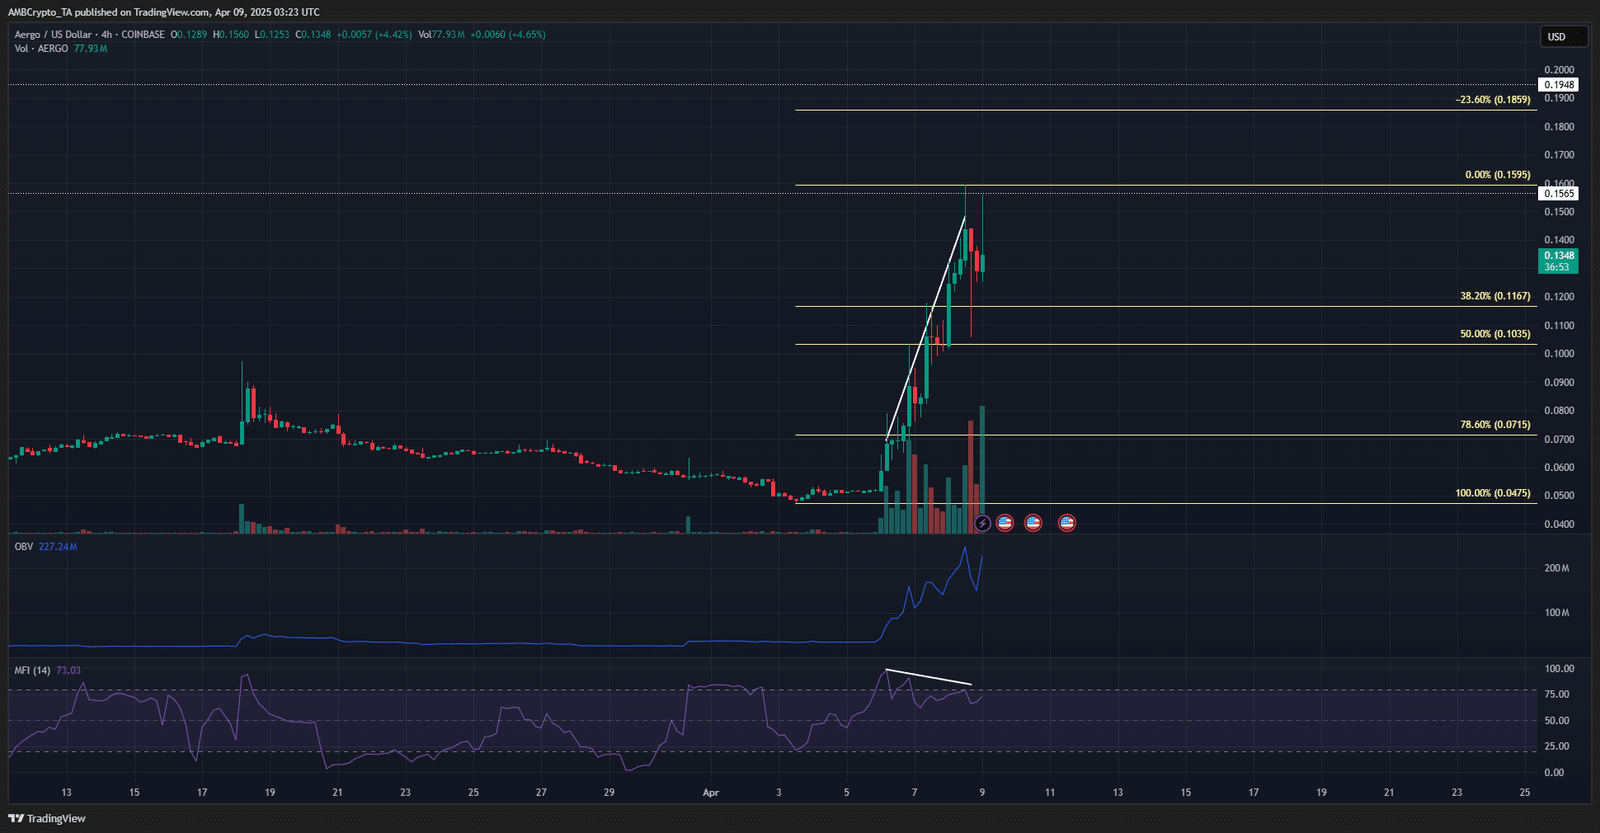The image size is (1600, 833).
Task: Select the 50.00% (0.1035) Fibonacci label
Action: (1494, 334)
